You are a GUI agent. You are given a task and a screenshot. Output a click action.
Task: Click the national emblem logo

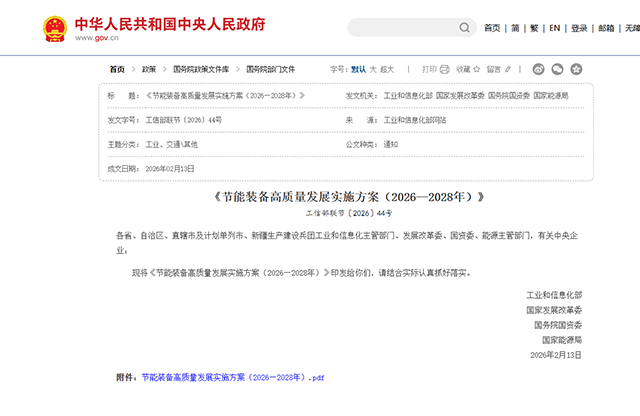(55, 29)
